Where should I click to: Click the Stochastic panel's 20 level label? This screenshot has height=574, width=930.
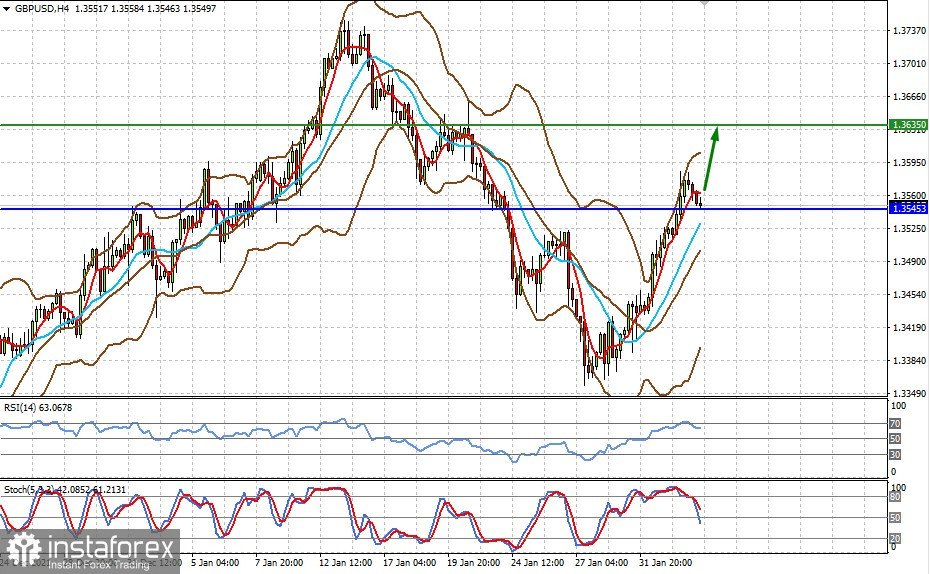(895, 538)
